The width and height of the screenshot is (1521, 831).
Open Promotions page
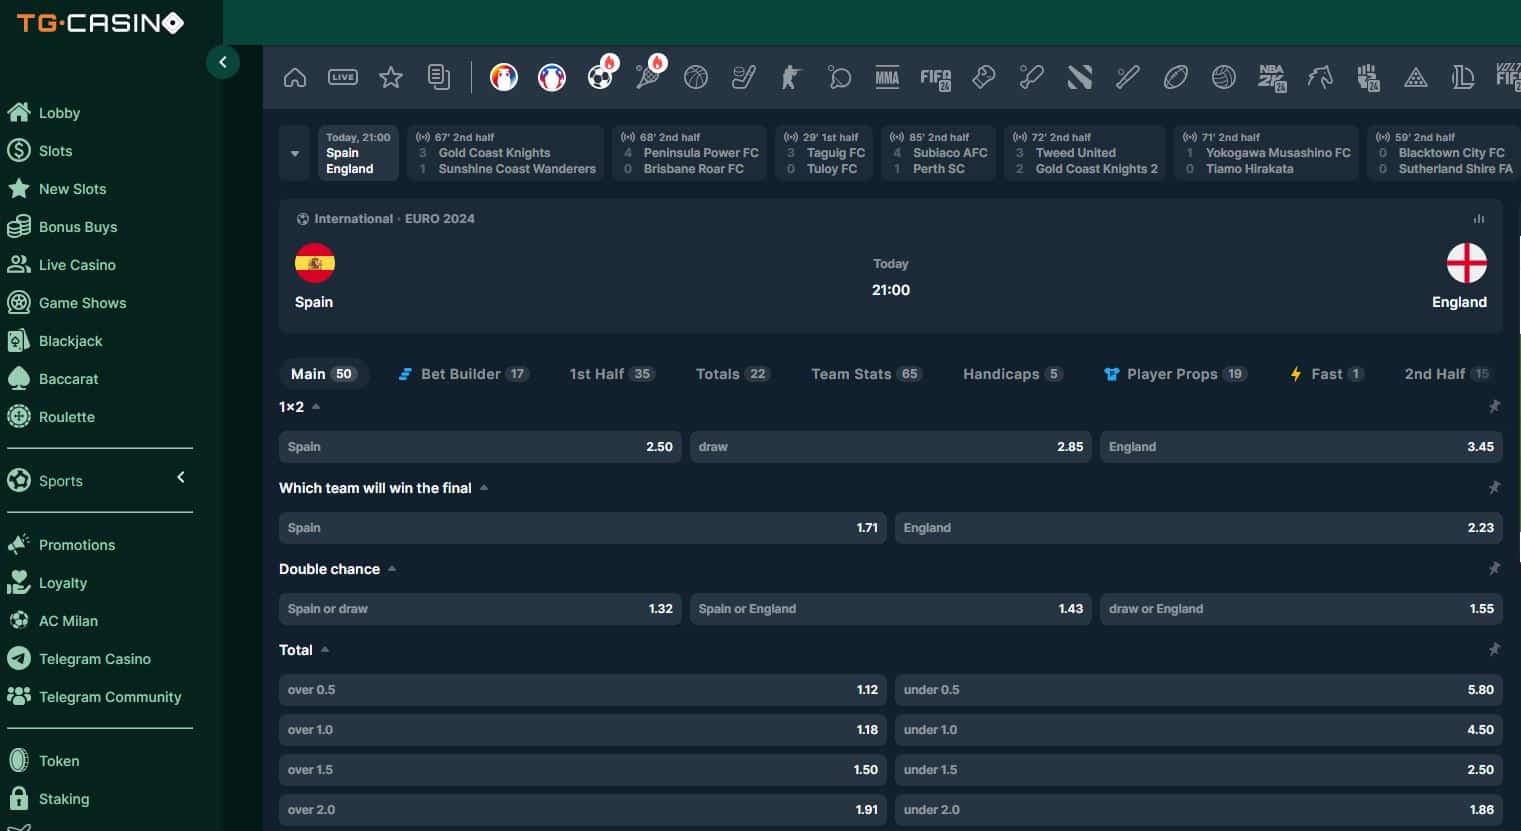[x=60, y=545]
